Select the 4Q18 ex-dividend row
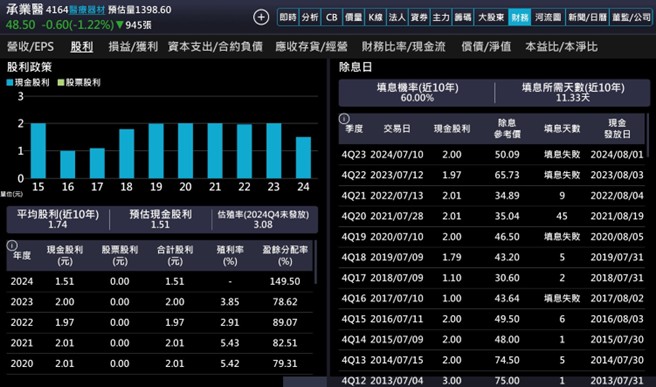656x387 pixels. 492,257
